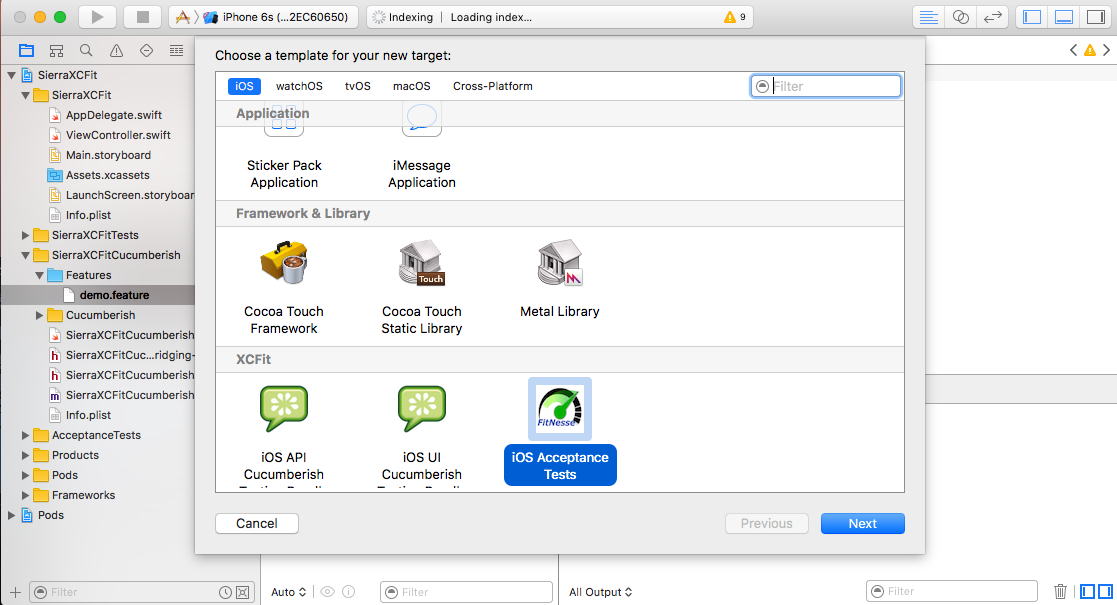Select Cocoa Touch Static Library template

[x=422, y=288]
